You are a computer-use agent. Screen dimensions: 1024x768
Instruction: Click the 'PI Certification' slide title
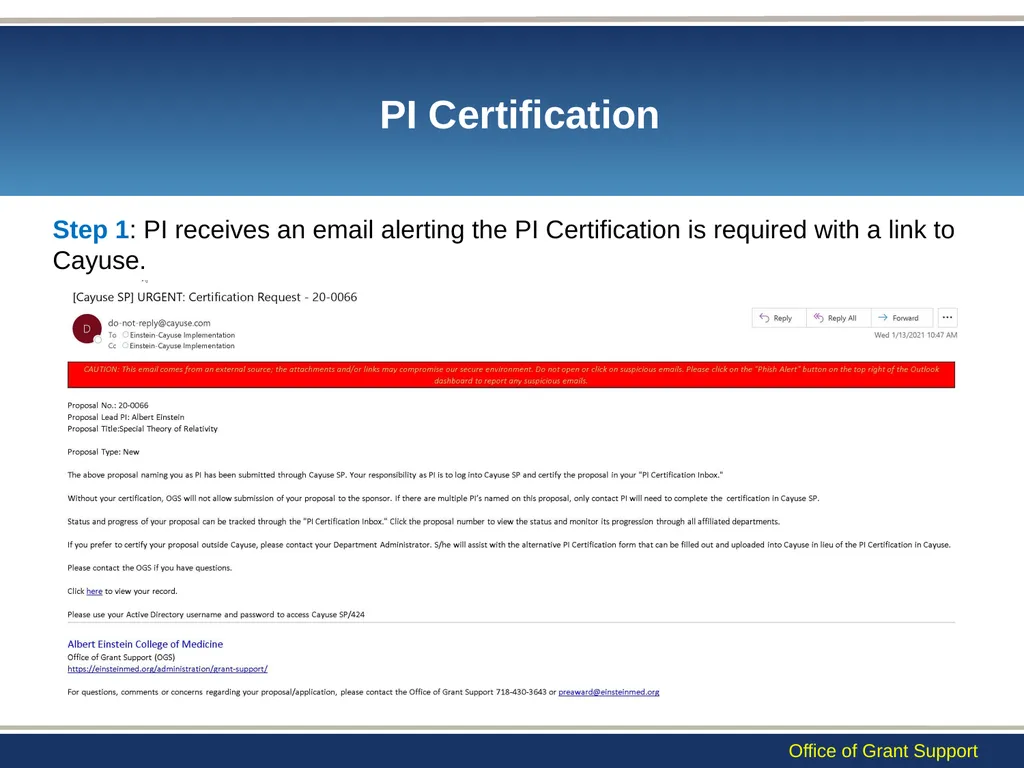point(519,115)
